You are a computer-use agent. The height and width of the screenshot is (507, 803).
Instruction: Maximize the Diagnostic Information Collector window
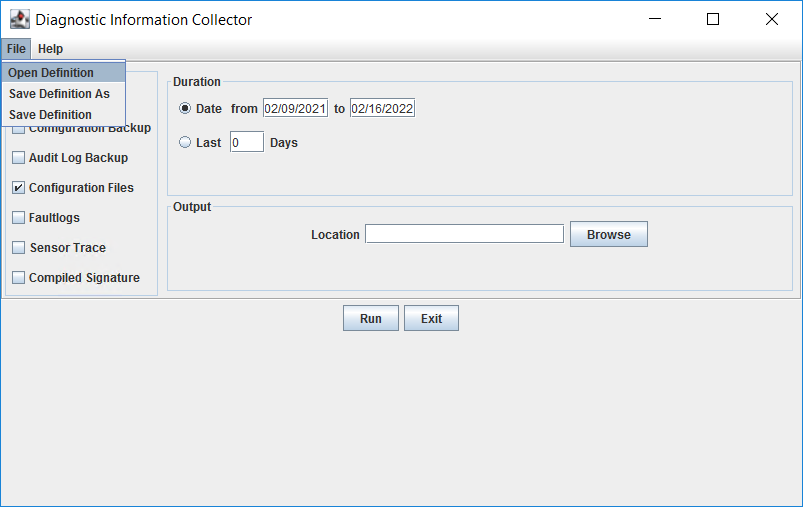(713, 19)
